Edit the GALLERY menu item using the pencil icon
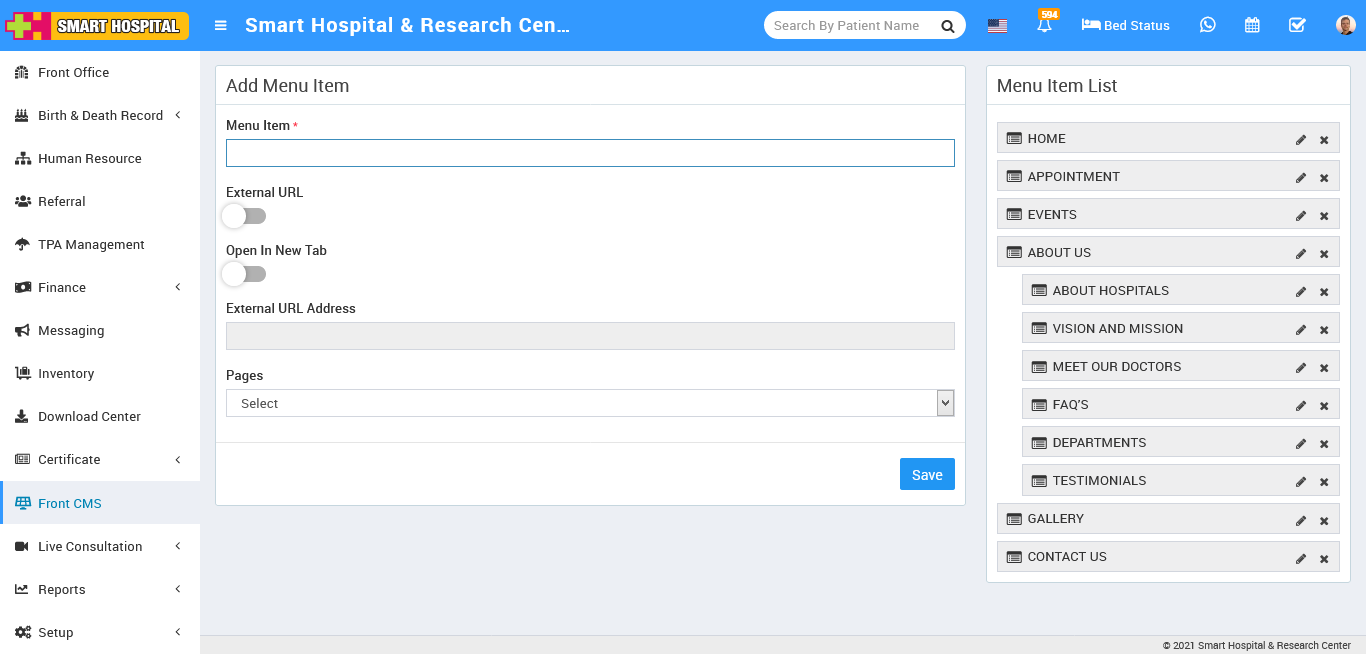1366x654 pixels. [1300, 519]
